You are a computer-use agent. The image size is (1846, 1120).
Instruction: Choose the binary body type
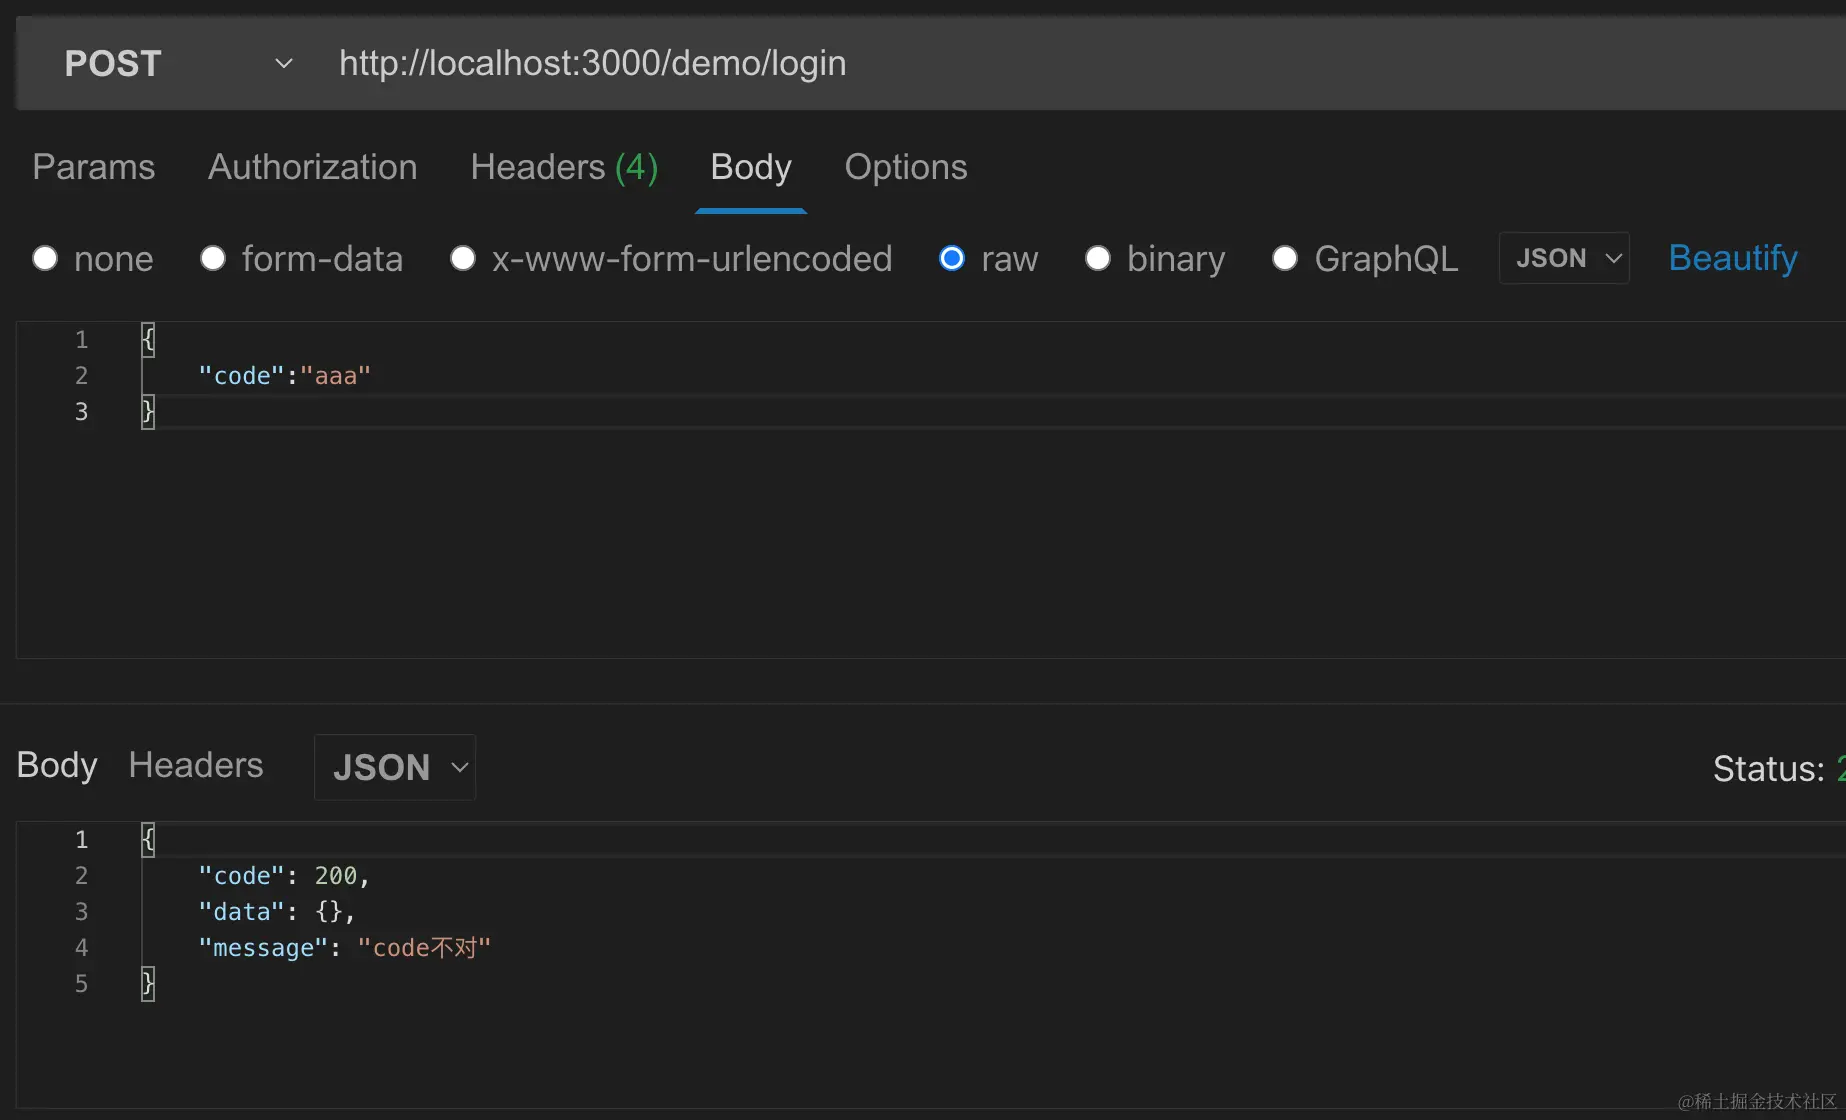[x=1098, y=259]
